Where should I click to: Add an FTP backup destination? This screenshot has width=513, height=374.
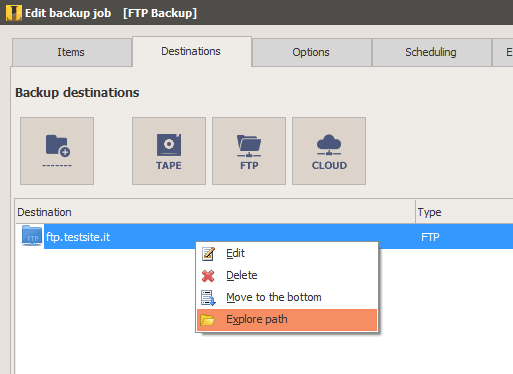pyautogui.click(x=249, y=151)
